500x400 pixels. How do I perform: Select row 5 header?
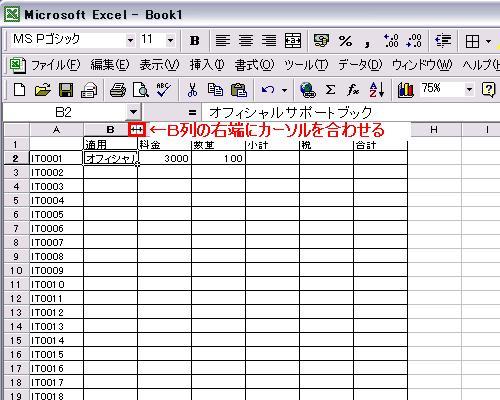(16, 200)
